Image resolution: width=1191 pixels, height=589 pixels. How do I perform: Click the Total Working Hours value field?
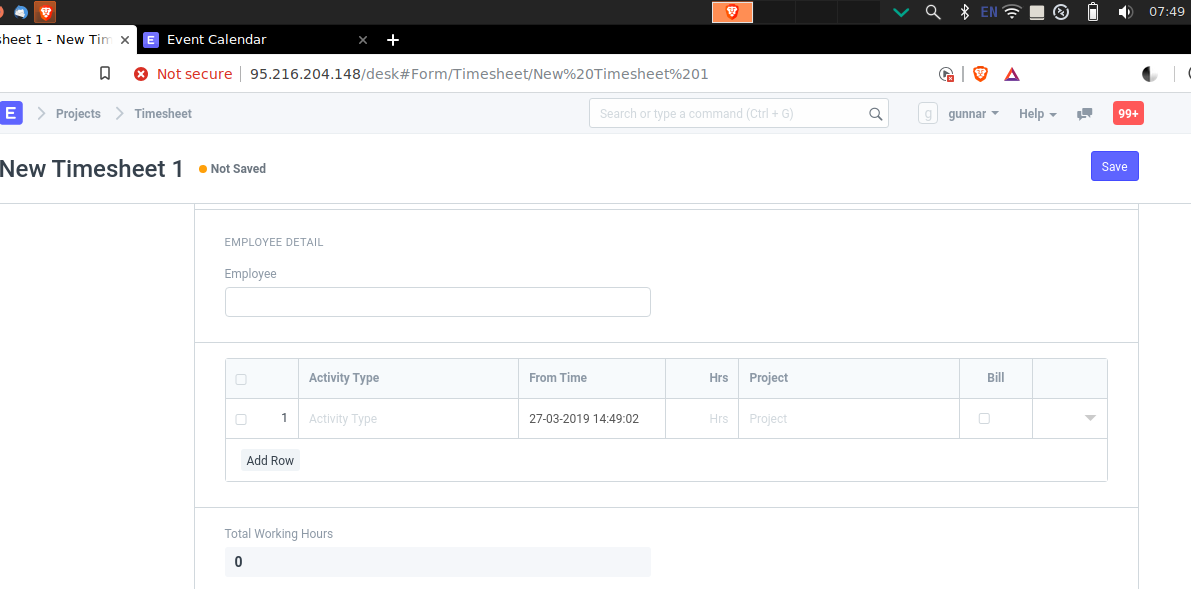438,562
